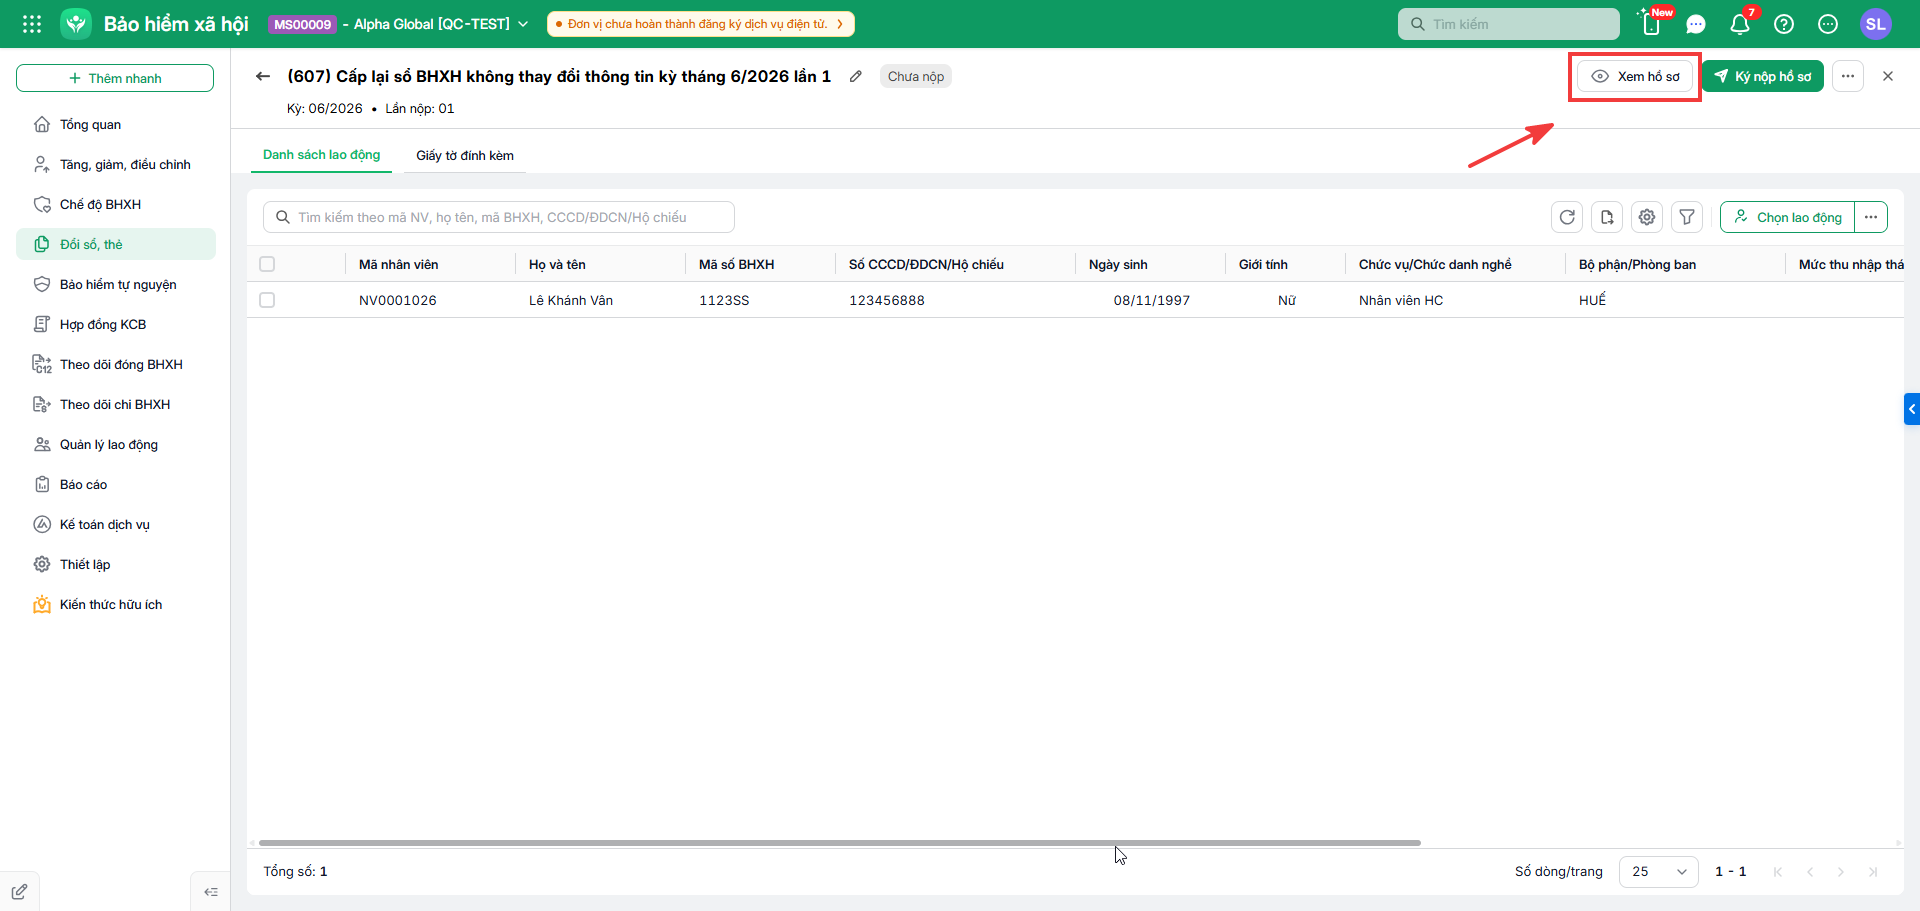Click employee code NV0001026
Image resolution: width=1920 pixels, height=911 pixels.
coord(398,300)
